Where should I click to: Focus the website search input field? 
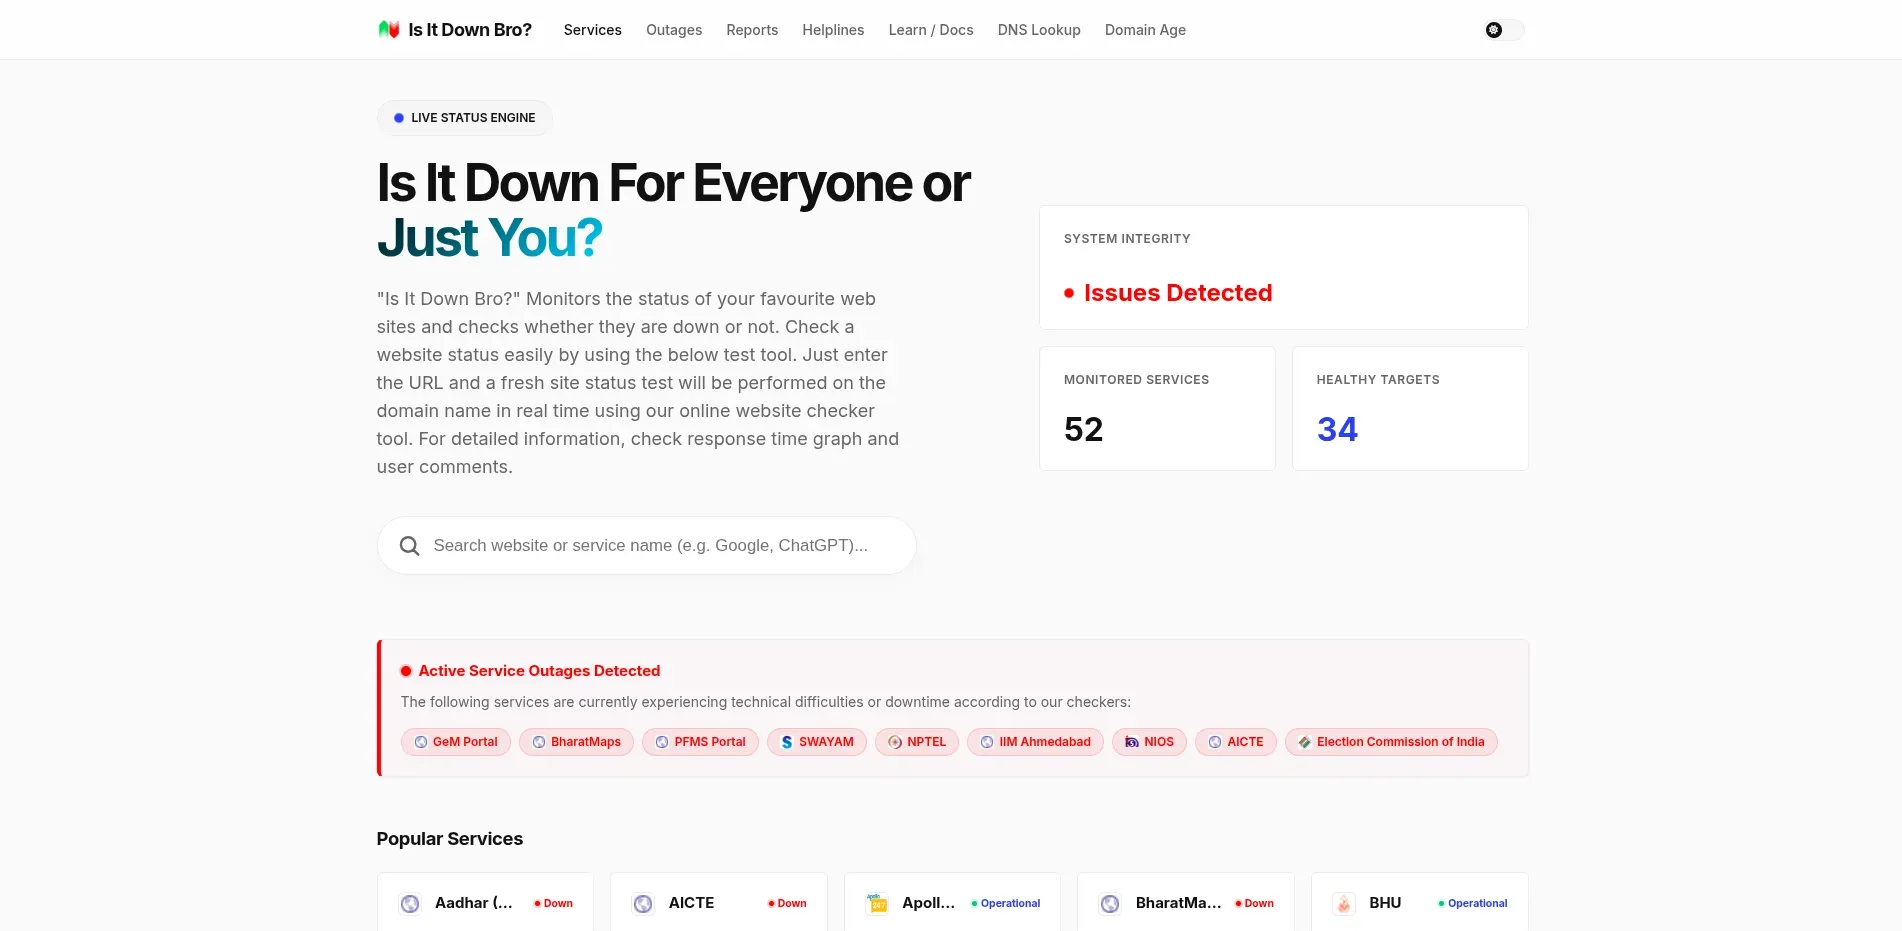tap(647, 546)
